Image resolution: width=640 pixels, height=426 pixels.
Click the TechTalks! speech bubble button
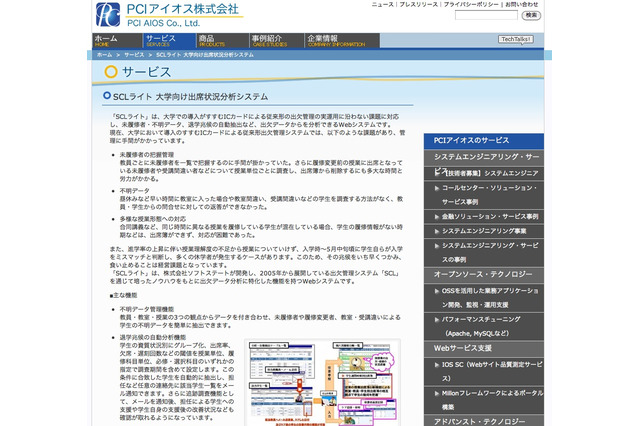click(516, 40)
